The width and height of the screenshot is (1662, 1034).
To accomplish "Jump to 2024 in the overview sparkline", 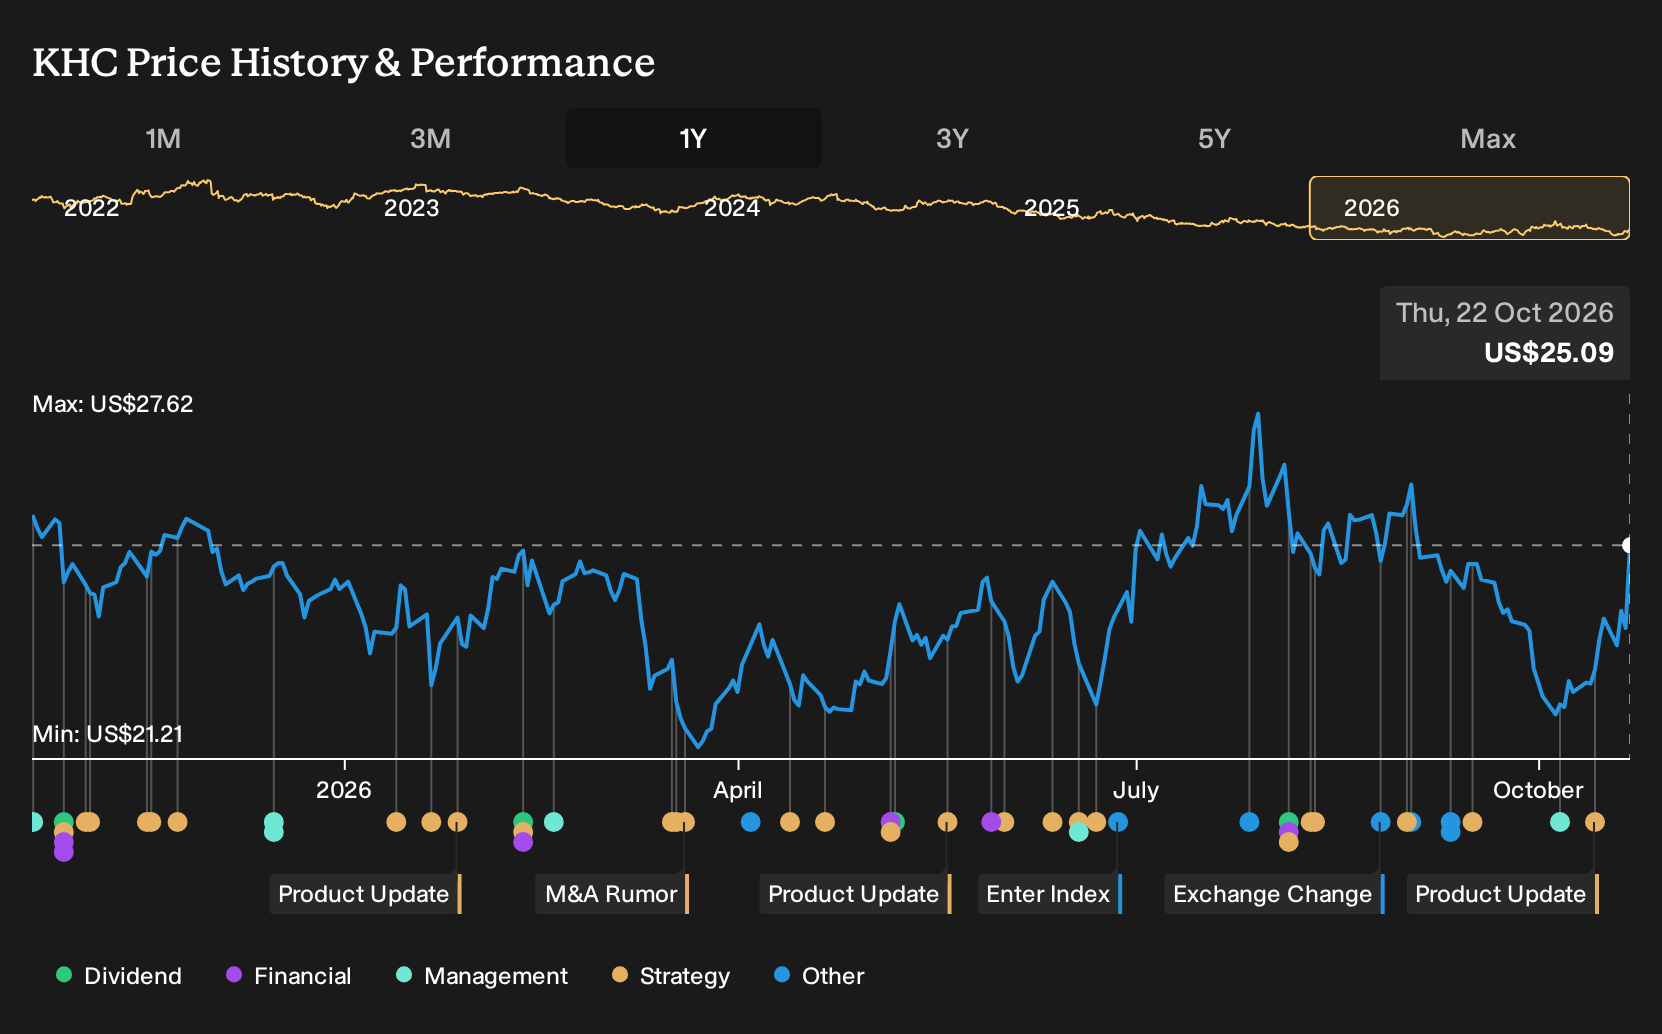I will coord(732,208).
